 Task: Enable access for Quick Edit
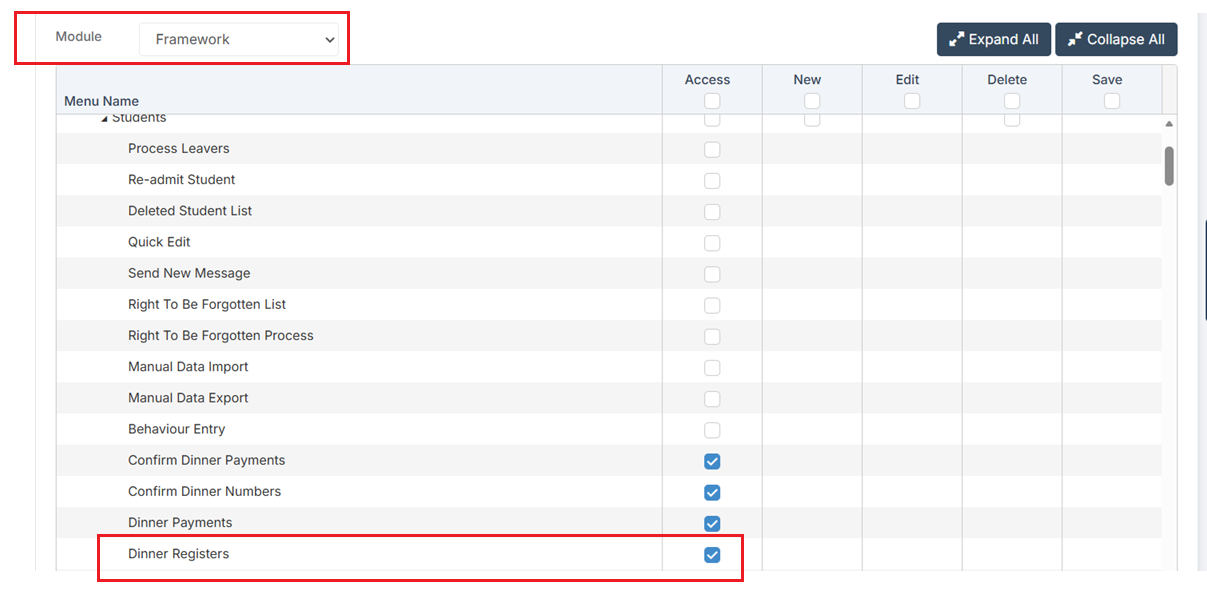[712, 243]
